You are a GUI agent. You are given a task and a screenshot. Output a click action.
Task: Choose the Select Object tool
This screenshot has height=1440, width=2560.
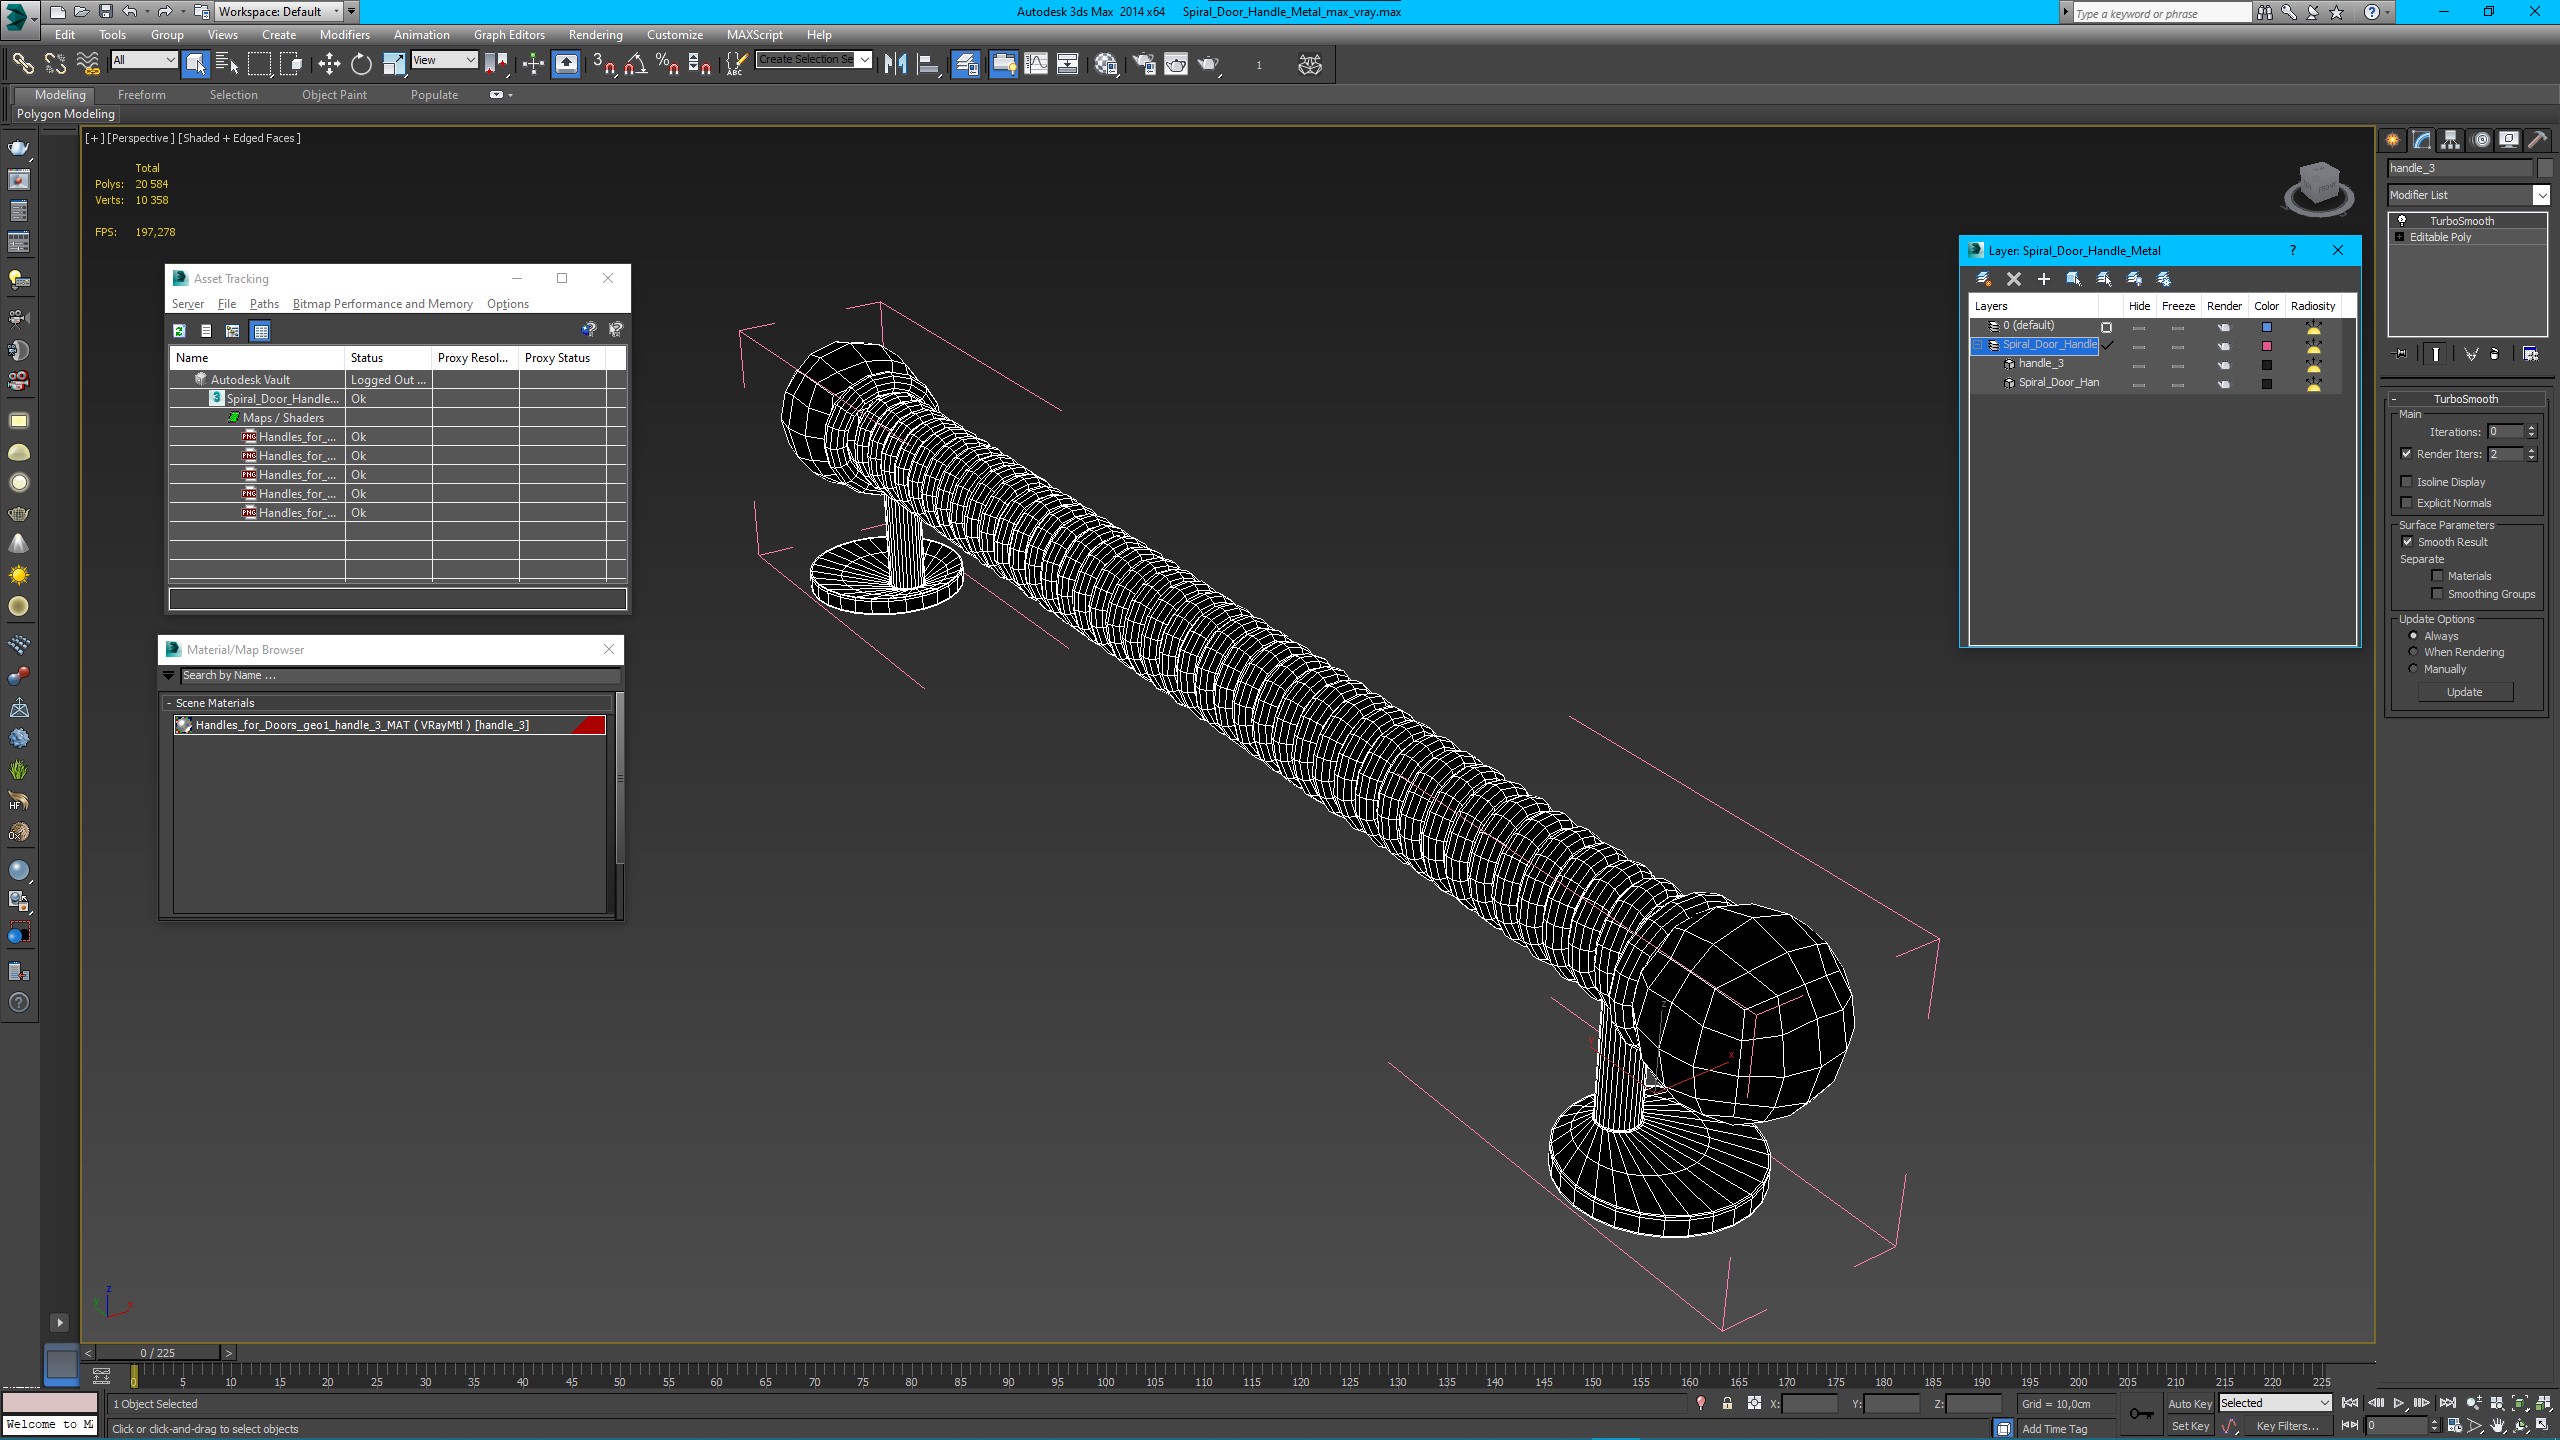[195, 64]
